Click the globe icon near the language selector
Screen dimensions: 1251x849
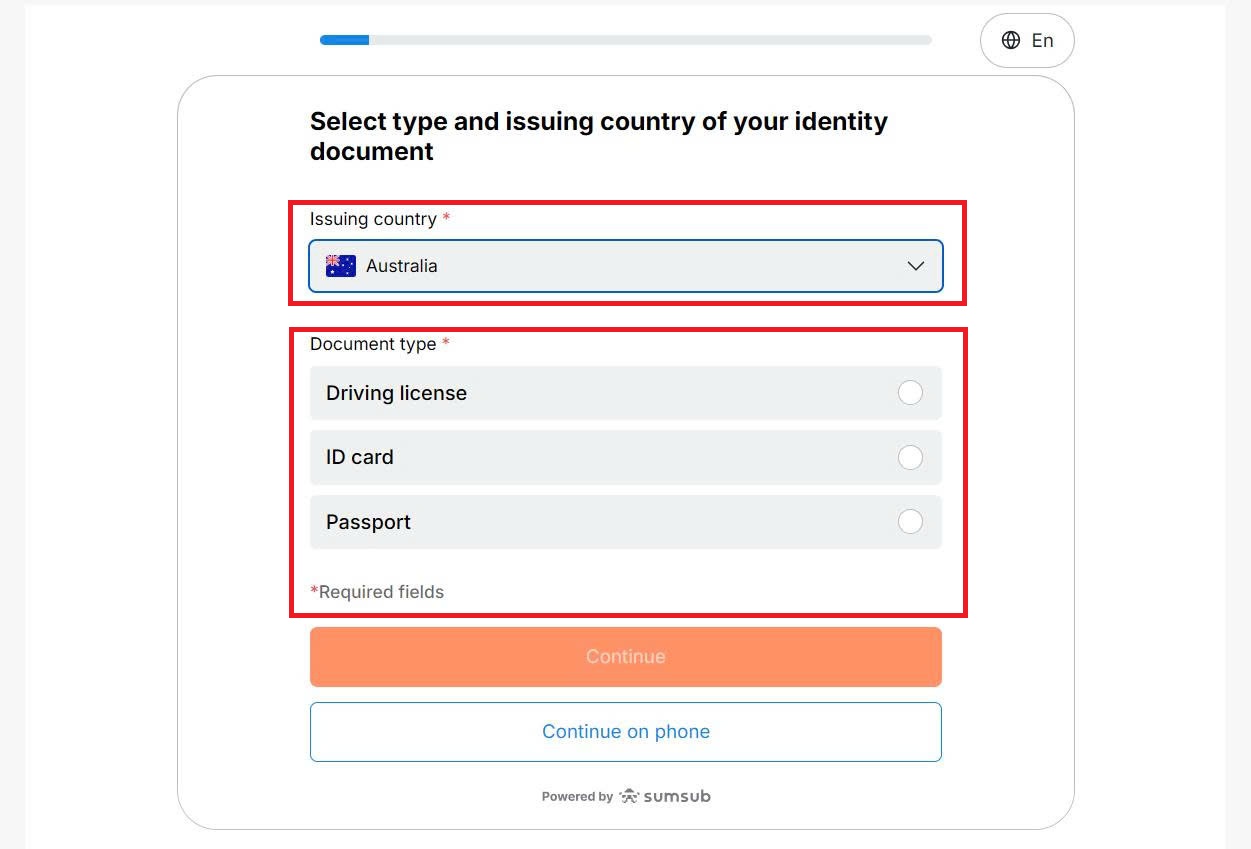click(x=1010, y=40)
